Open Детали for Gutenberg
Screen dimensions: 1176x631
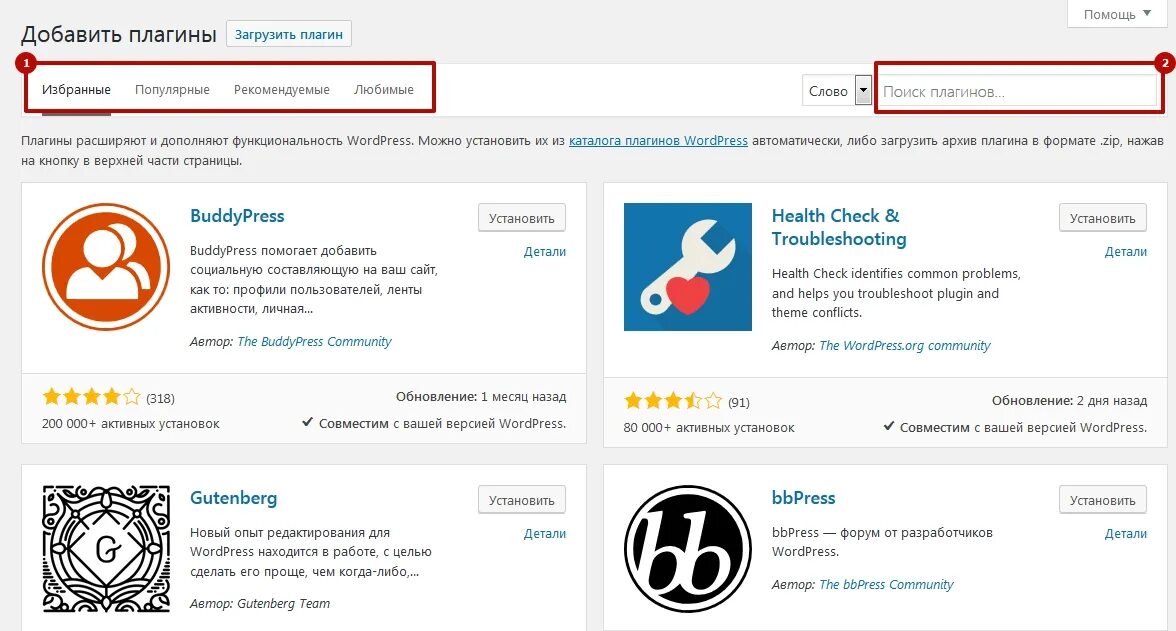pos(544,533)
